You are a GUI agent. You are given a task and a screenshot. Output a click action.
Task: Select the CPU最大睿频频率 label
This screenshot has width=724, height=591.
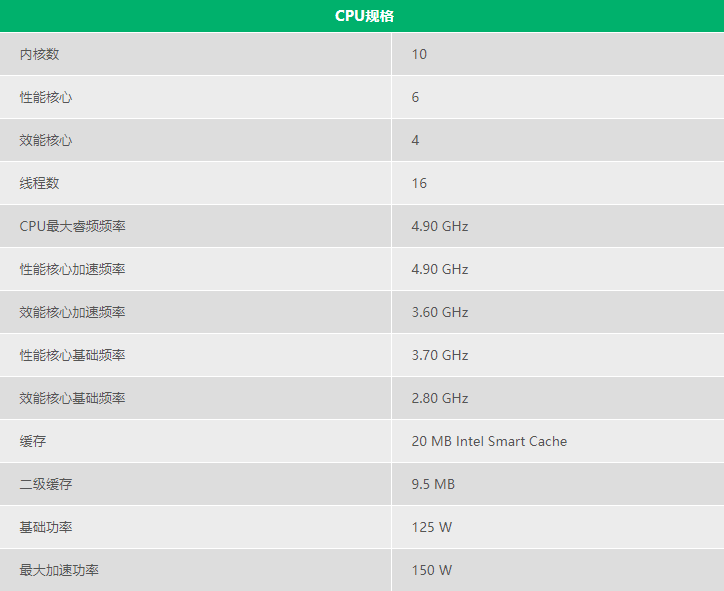(72, 226)
